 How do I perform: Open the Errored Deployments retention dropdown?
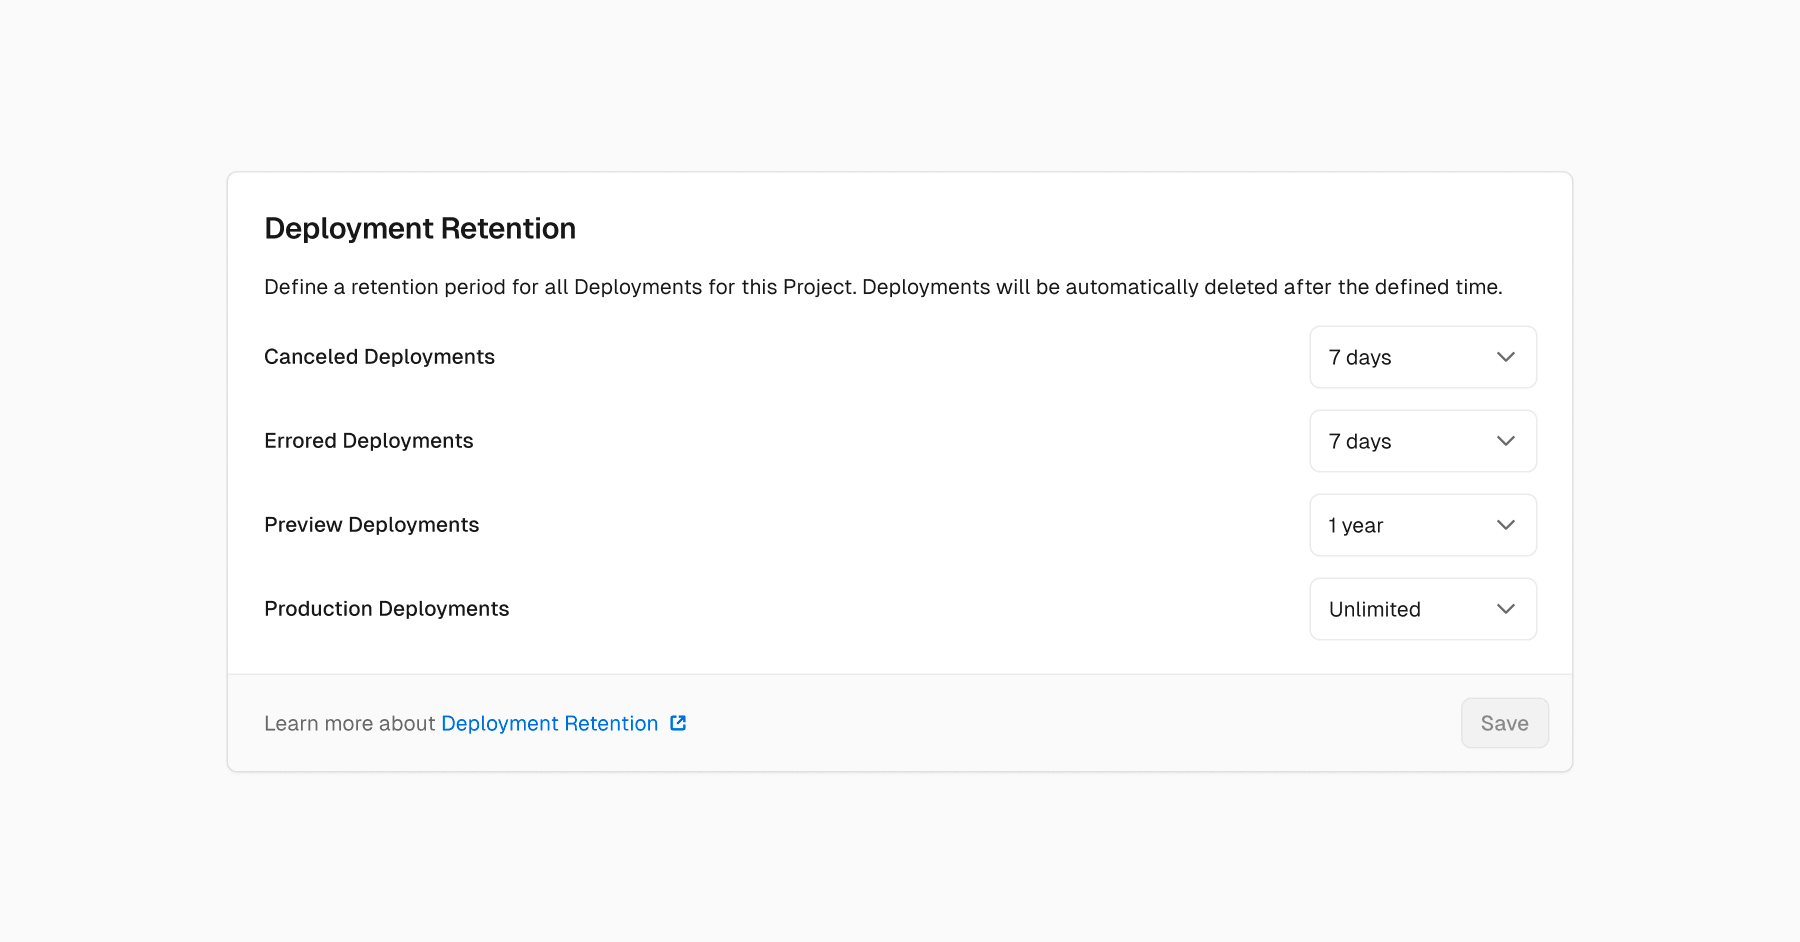(1423, 441)
